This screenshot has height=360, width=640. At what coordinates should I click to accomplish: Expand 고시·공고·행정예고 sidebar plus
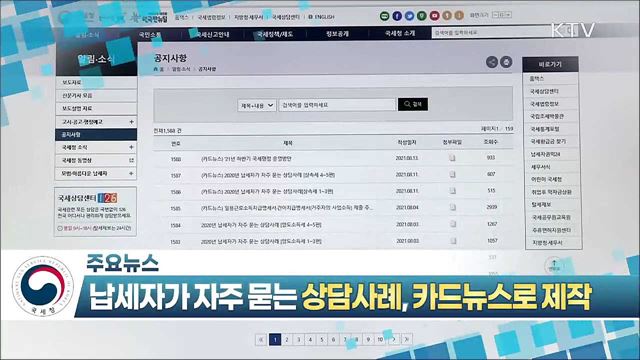(131, 122)
